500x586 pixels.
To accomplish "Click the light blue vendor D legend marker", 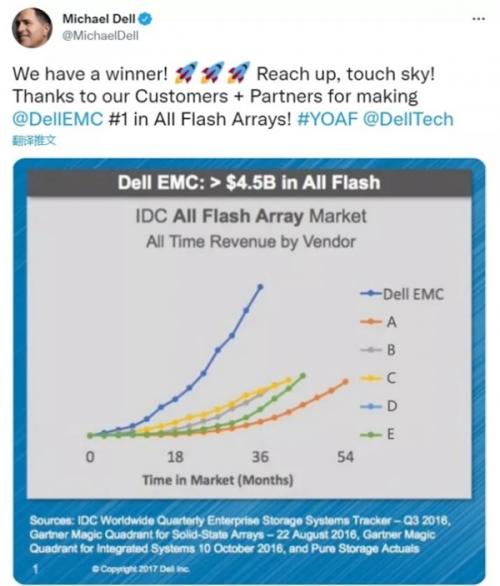I will [x=371, y=406].
